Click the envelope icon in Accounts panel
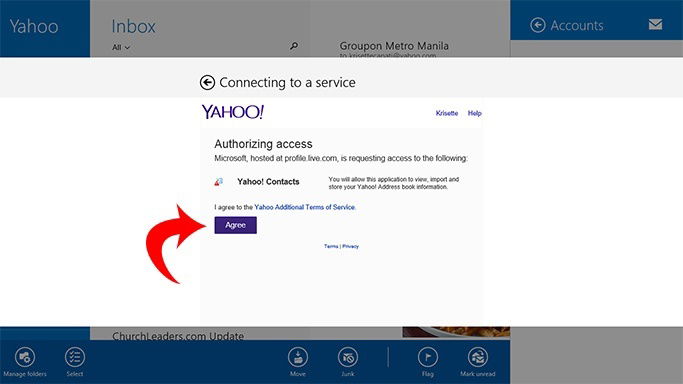This screenshot has width=683, height=384. [655, 24]
